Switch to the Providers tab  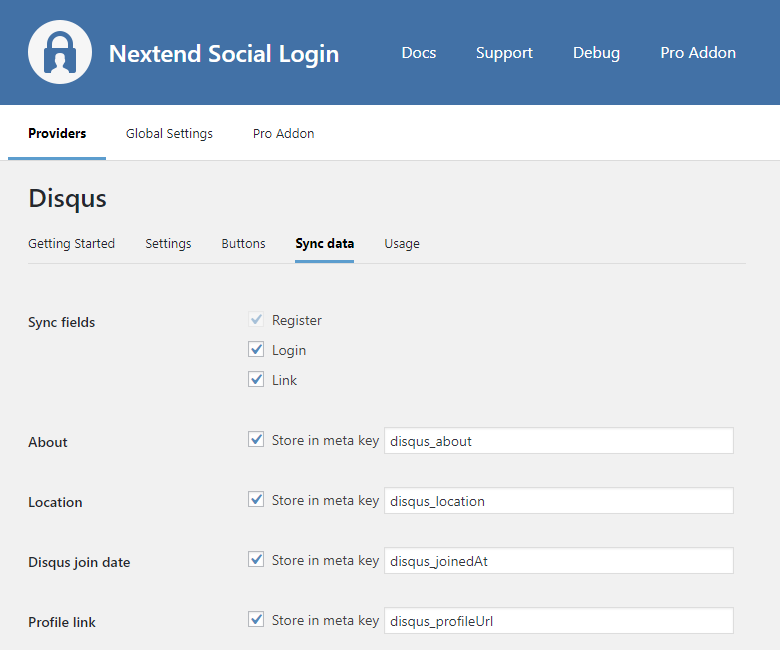57,133
